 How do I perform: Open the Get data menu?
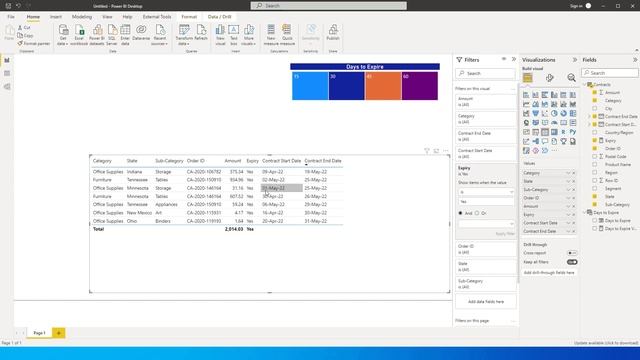(63, 35)
